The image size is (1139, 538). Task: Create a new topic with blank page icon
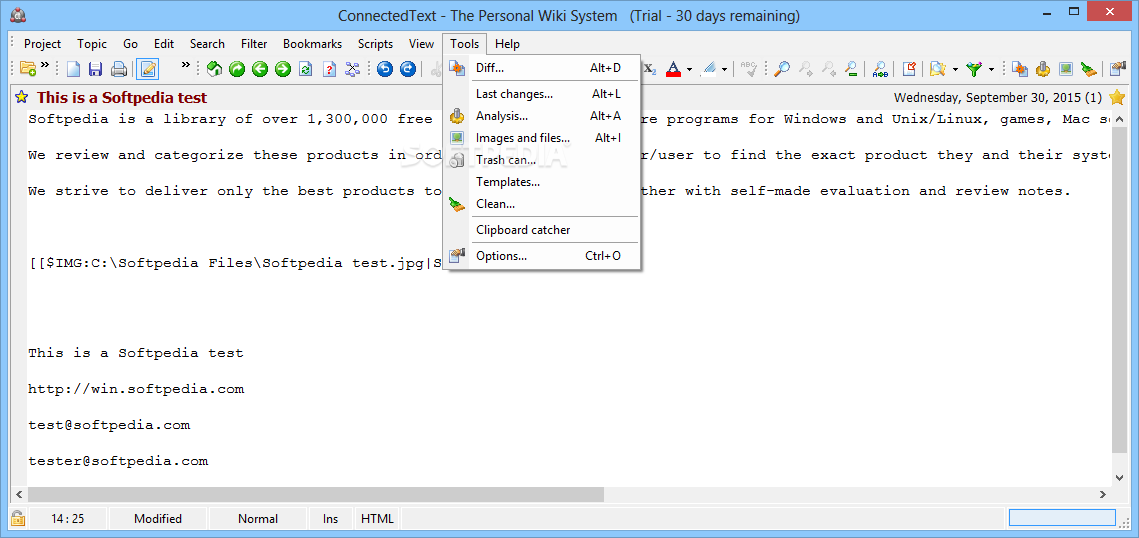click(73, 69)
